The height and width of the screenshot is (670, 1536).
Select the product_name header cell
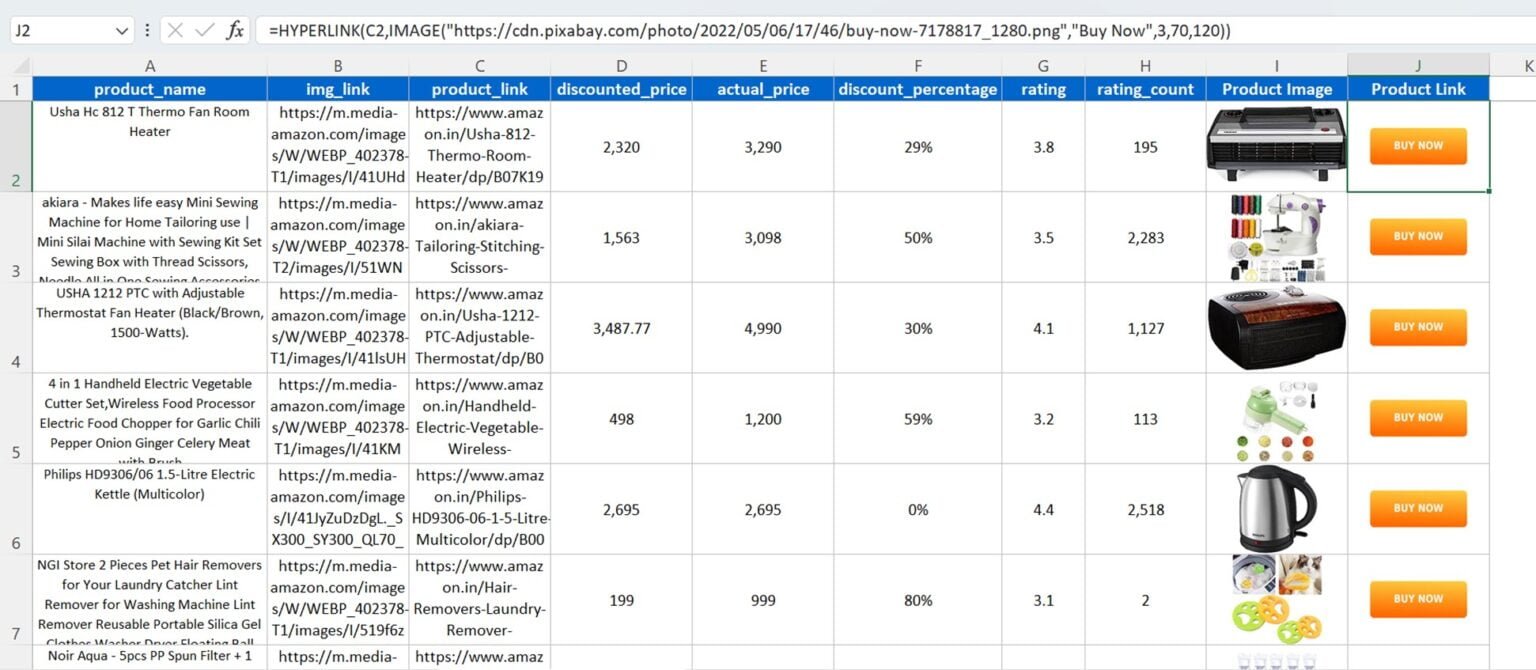(150, 88)
